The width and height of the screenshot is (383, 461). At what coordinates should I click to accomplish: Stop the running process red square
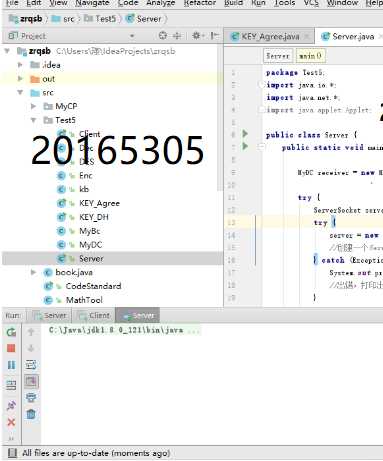11,348
